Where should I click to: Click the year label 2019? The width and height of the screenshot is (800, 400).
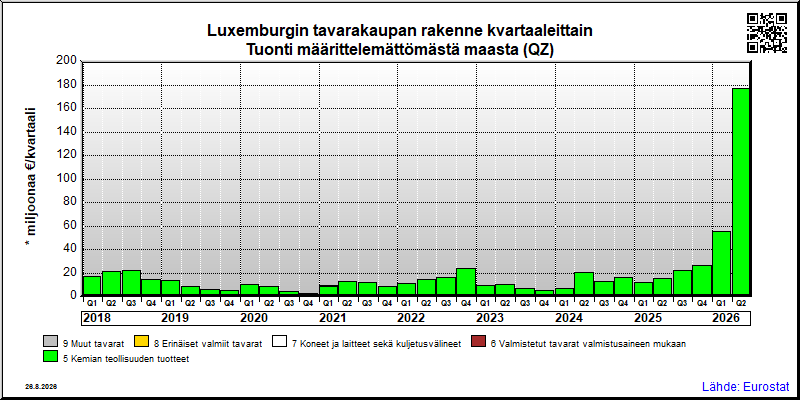175,318
